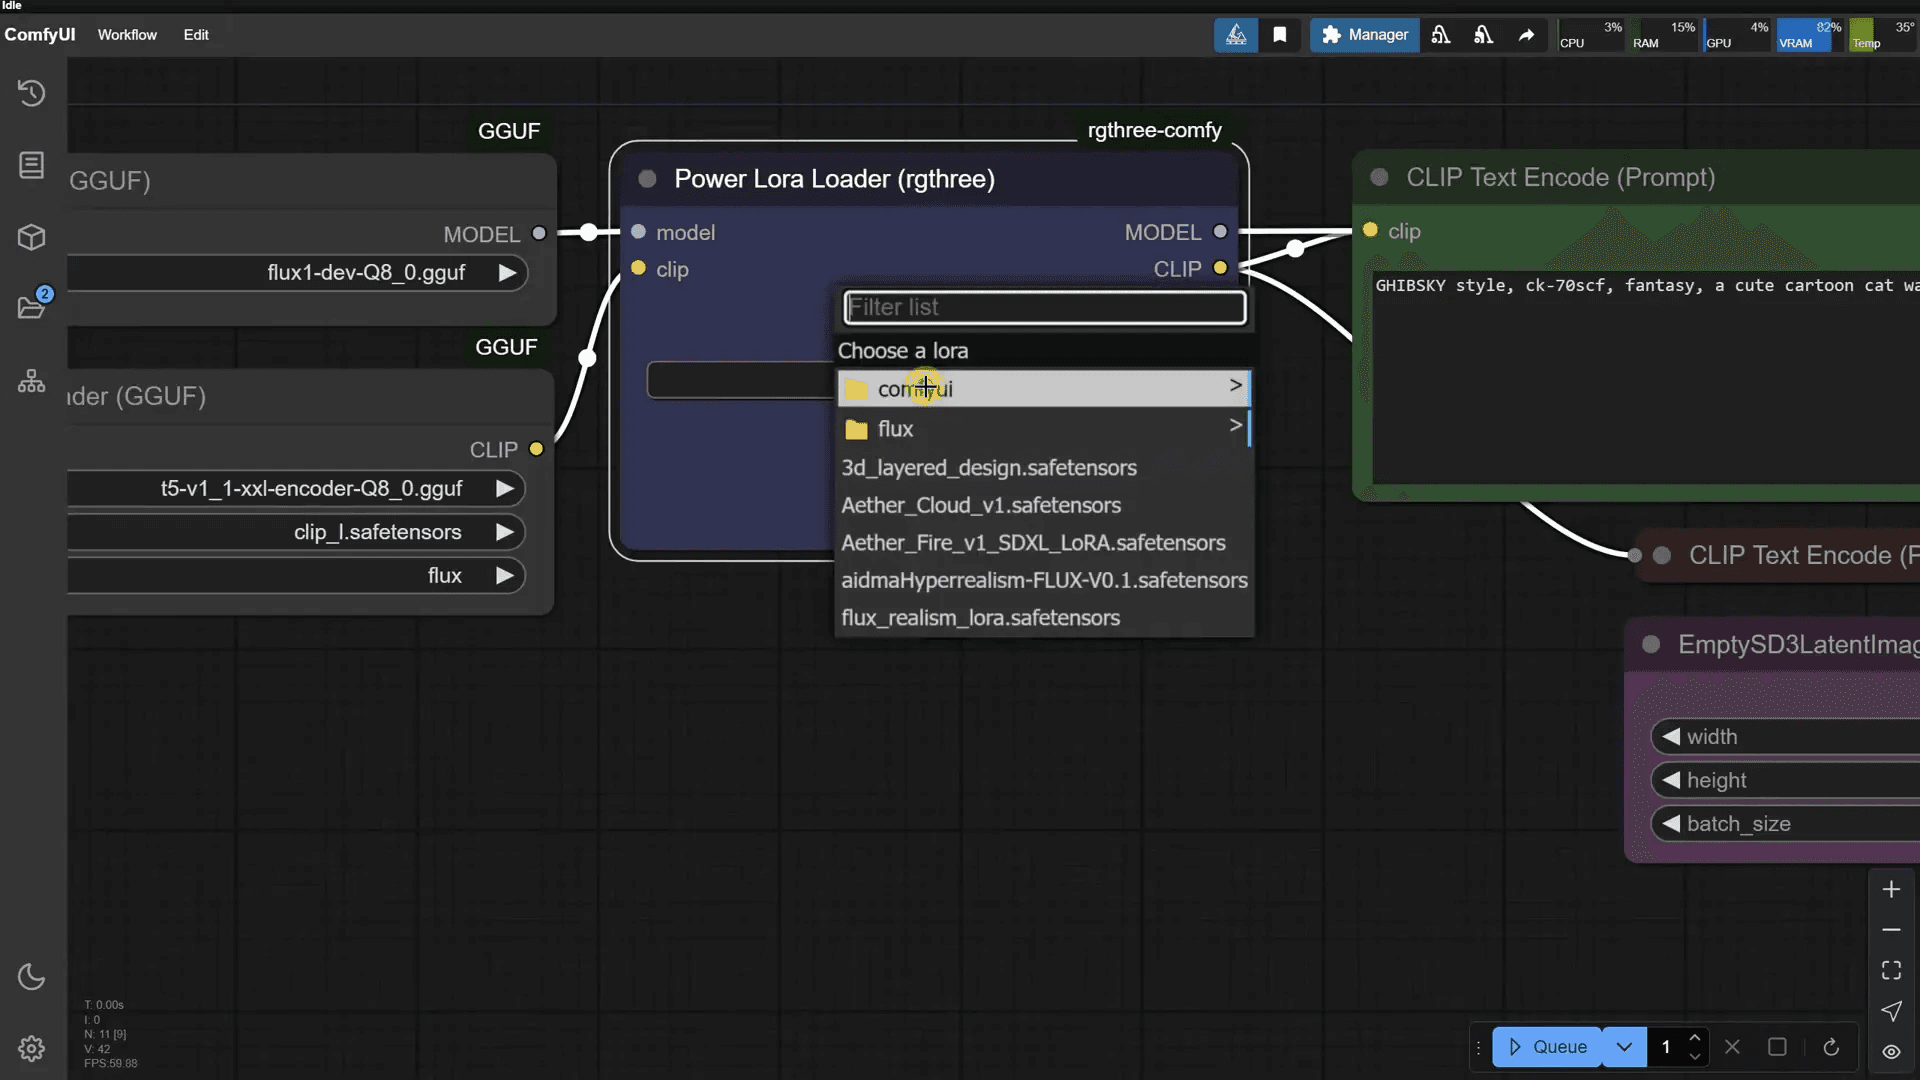
Task: Select flux_realism_lora.safetensors lora
Action: coord(1044,618)
